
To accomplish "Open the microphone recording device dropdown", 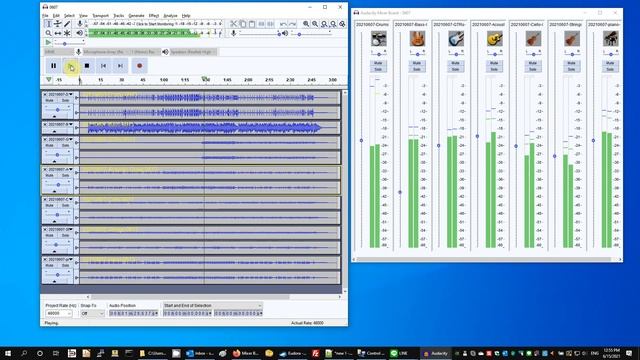I will [x=105, y=52].
